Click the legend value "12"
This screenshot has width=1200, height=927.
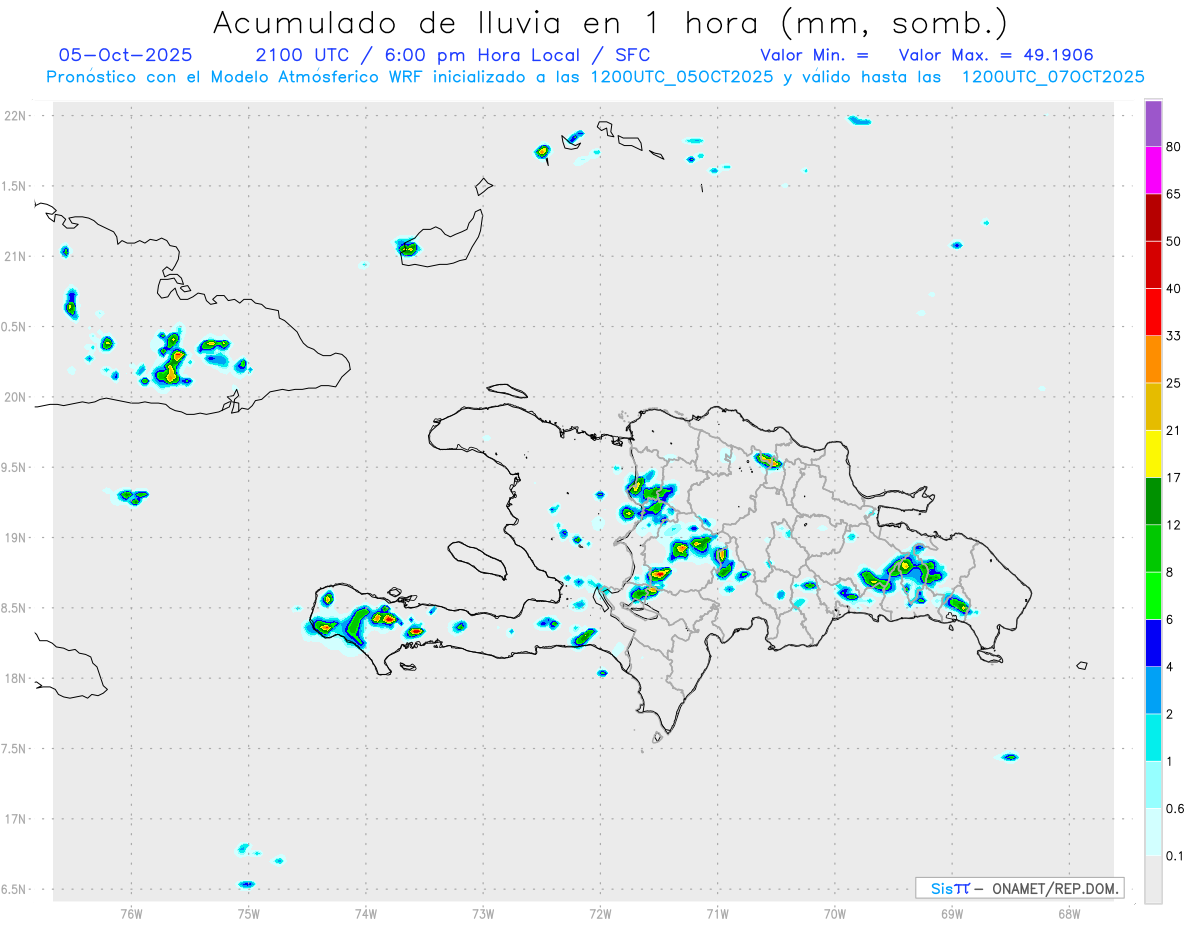(x=1174, y=525)
